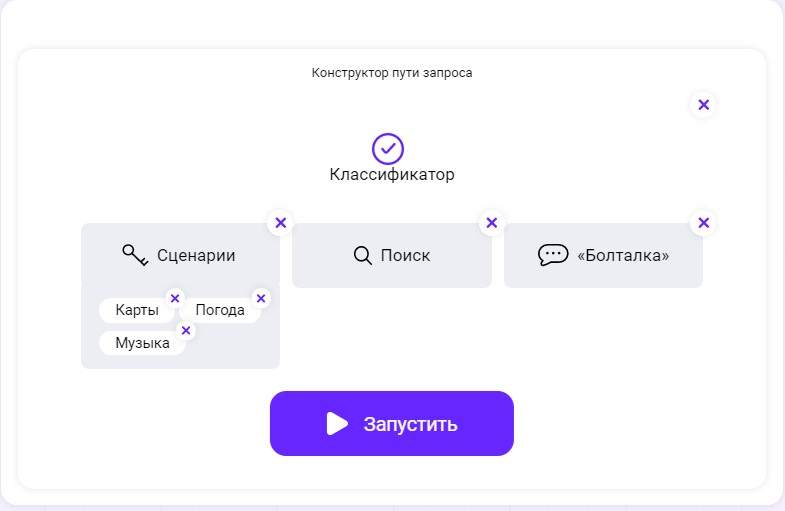Image resolution: width=785 pixels, height=511 pixels.
Task: Delete the Погода tag
Action: [x=261, y=298]
